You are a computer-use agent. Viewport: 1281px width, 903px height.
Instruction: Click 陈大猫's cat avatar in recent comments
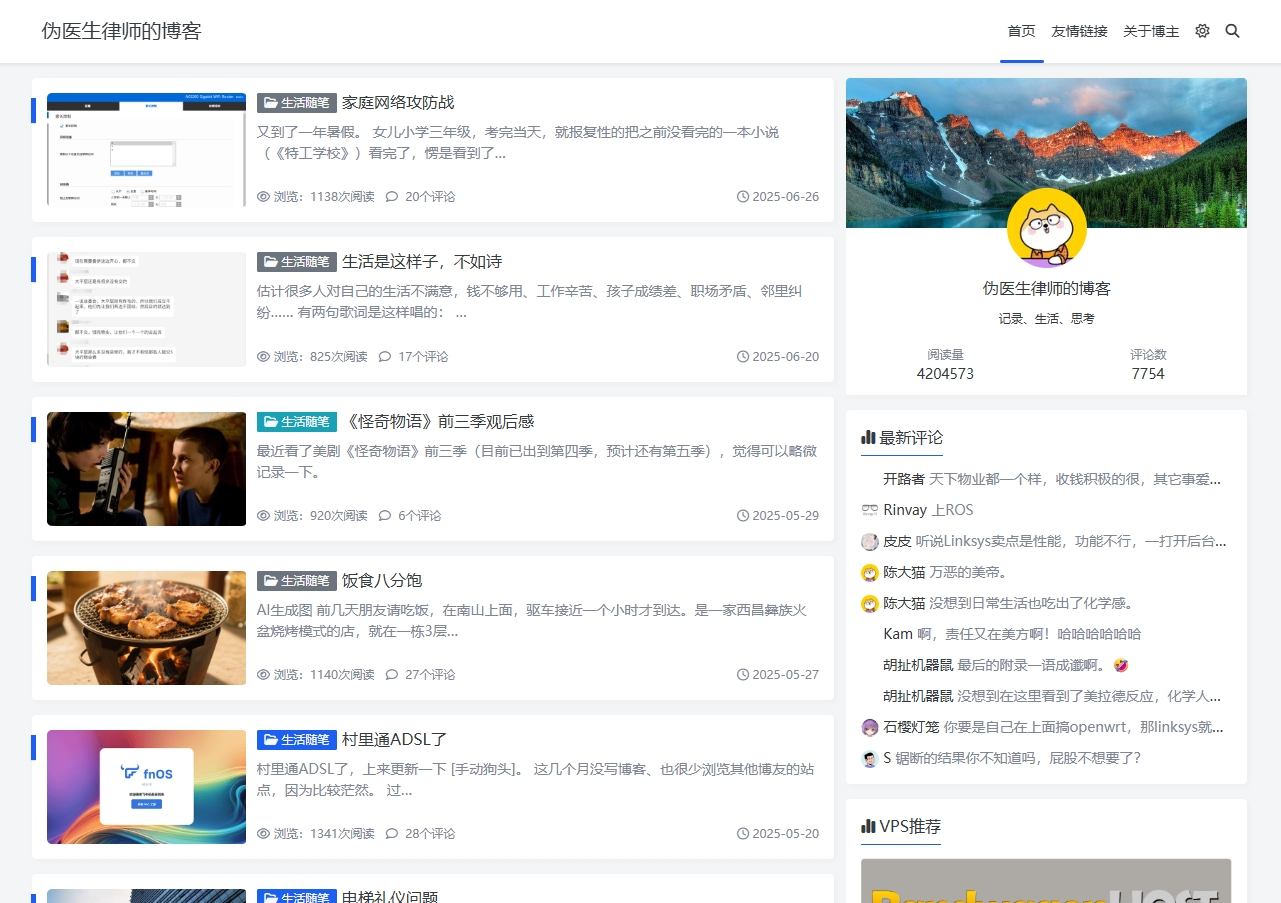coord(869,573)
